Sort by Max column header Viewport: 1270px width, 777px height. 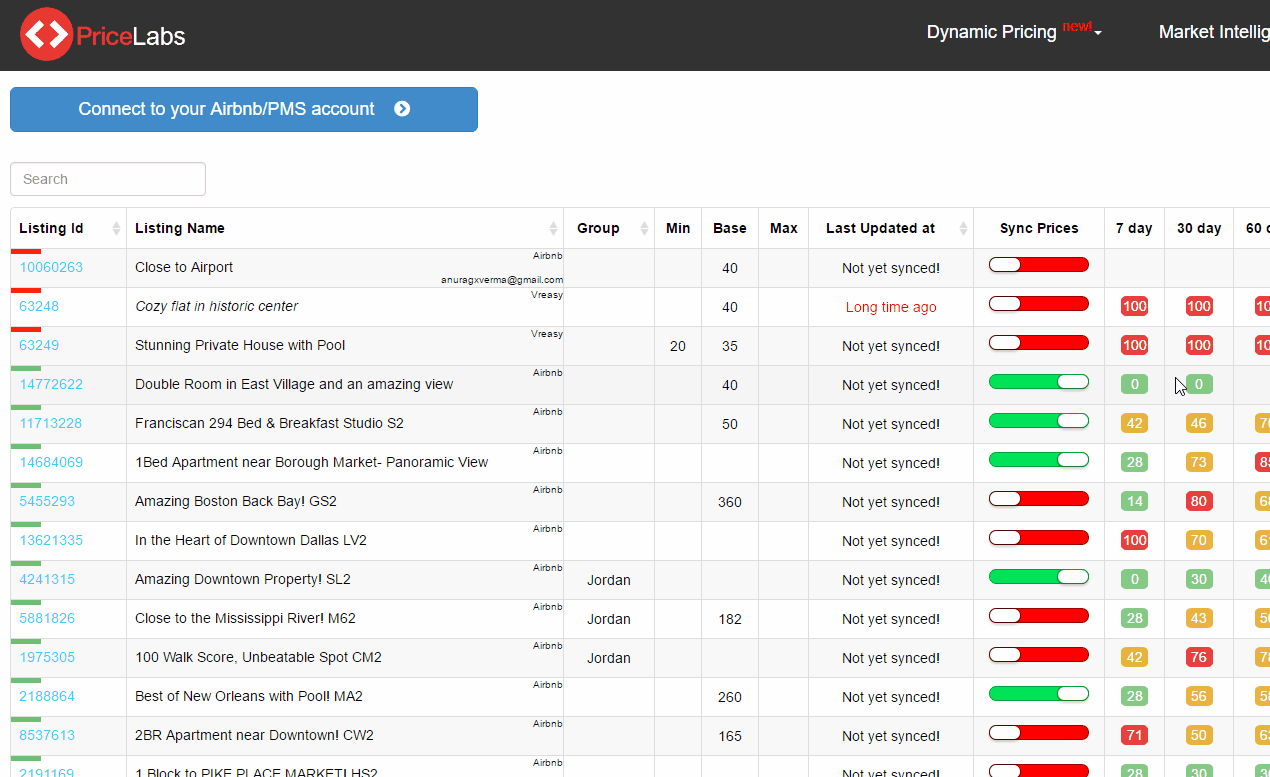tap(784, 228)
